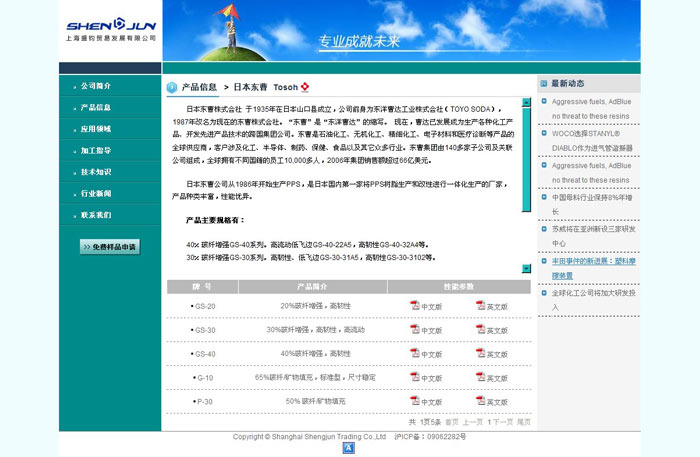Screen dimensions: 700x457
Task: Open the GS-20 product entry
Action: (x=205, y=306)
